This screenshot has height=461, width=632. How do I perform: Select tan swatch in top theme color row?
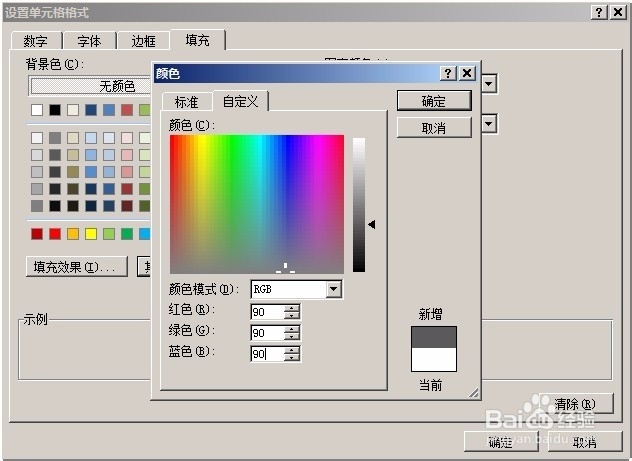pyautogui.click(x=73, y=110)
